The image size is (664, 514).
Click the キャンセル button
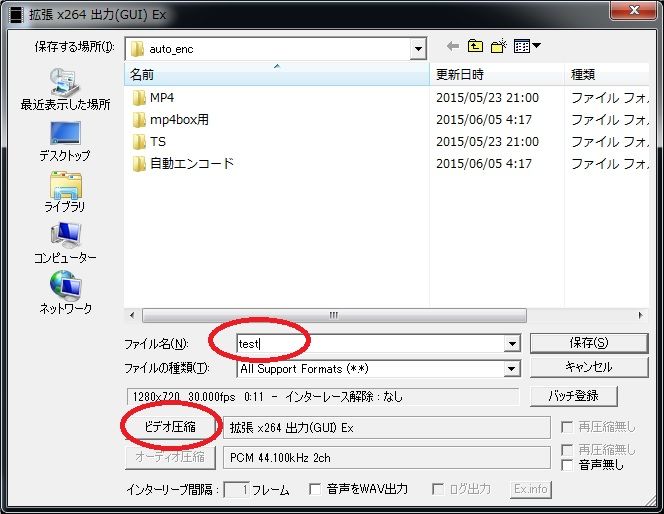pos(589,367)
